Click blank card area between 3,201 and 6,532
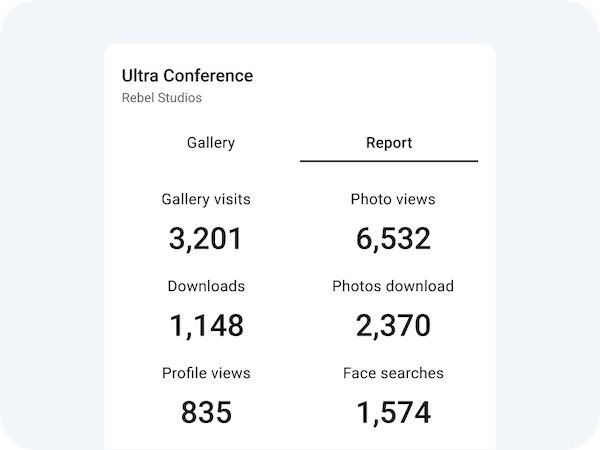Viewport: 600px width, 450px height. point(300,240)
